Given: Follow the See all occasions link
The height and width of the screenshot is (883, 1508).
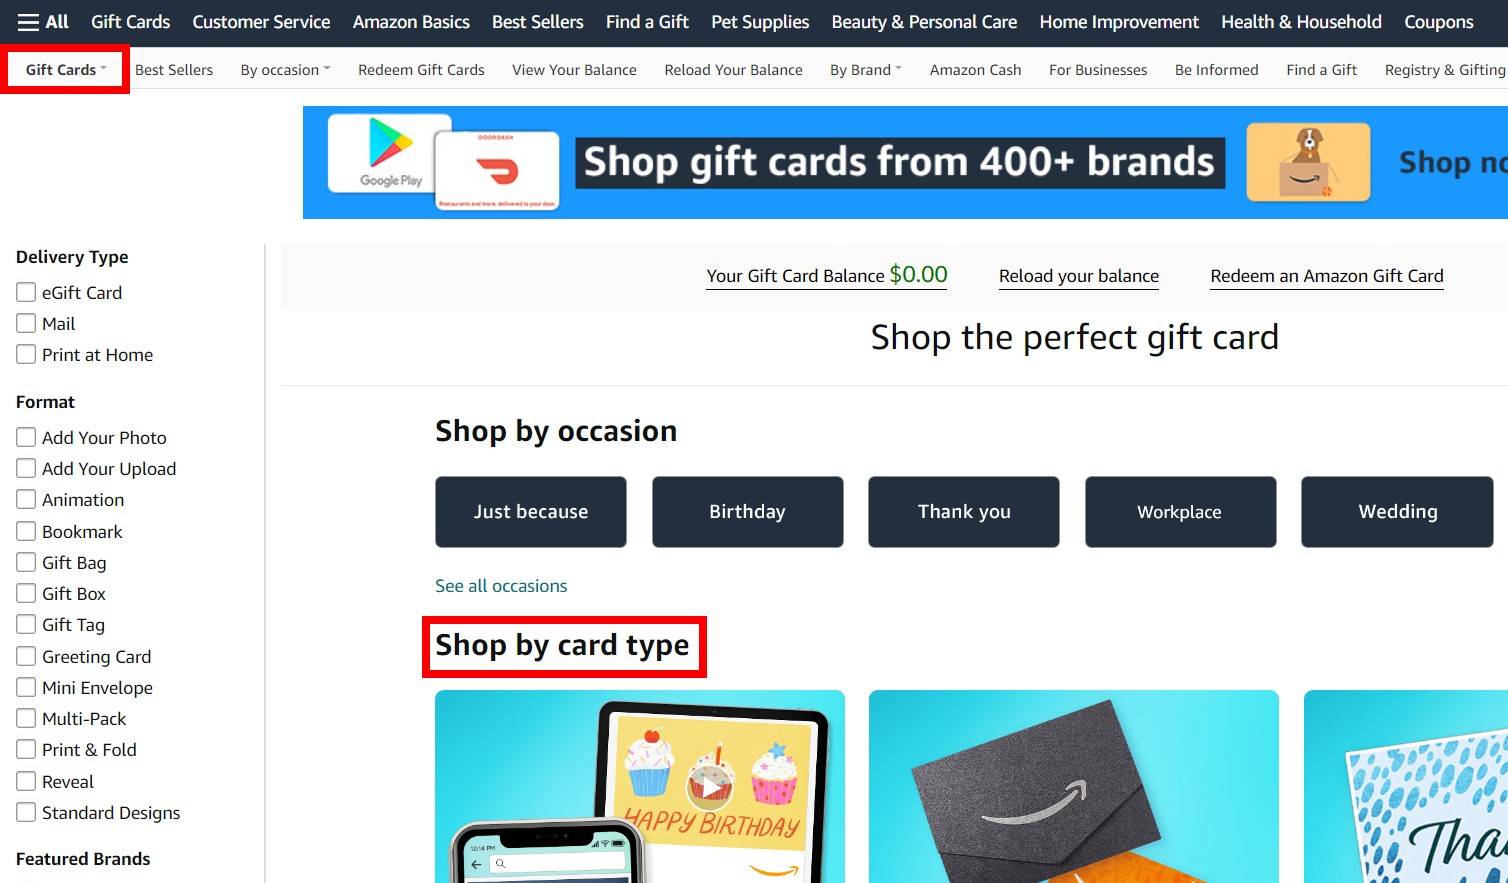Looking at the screenshot, I should pos(501,586).
